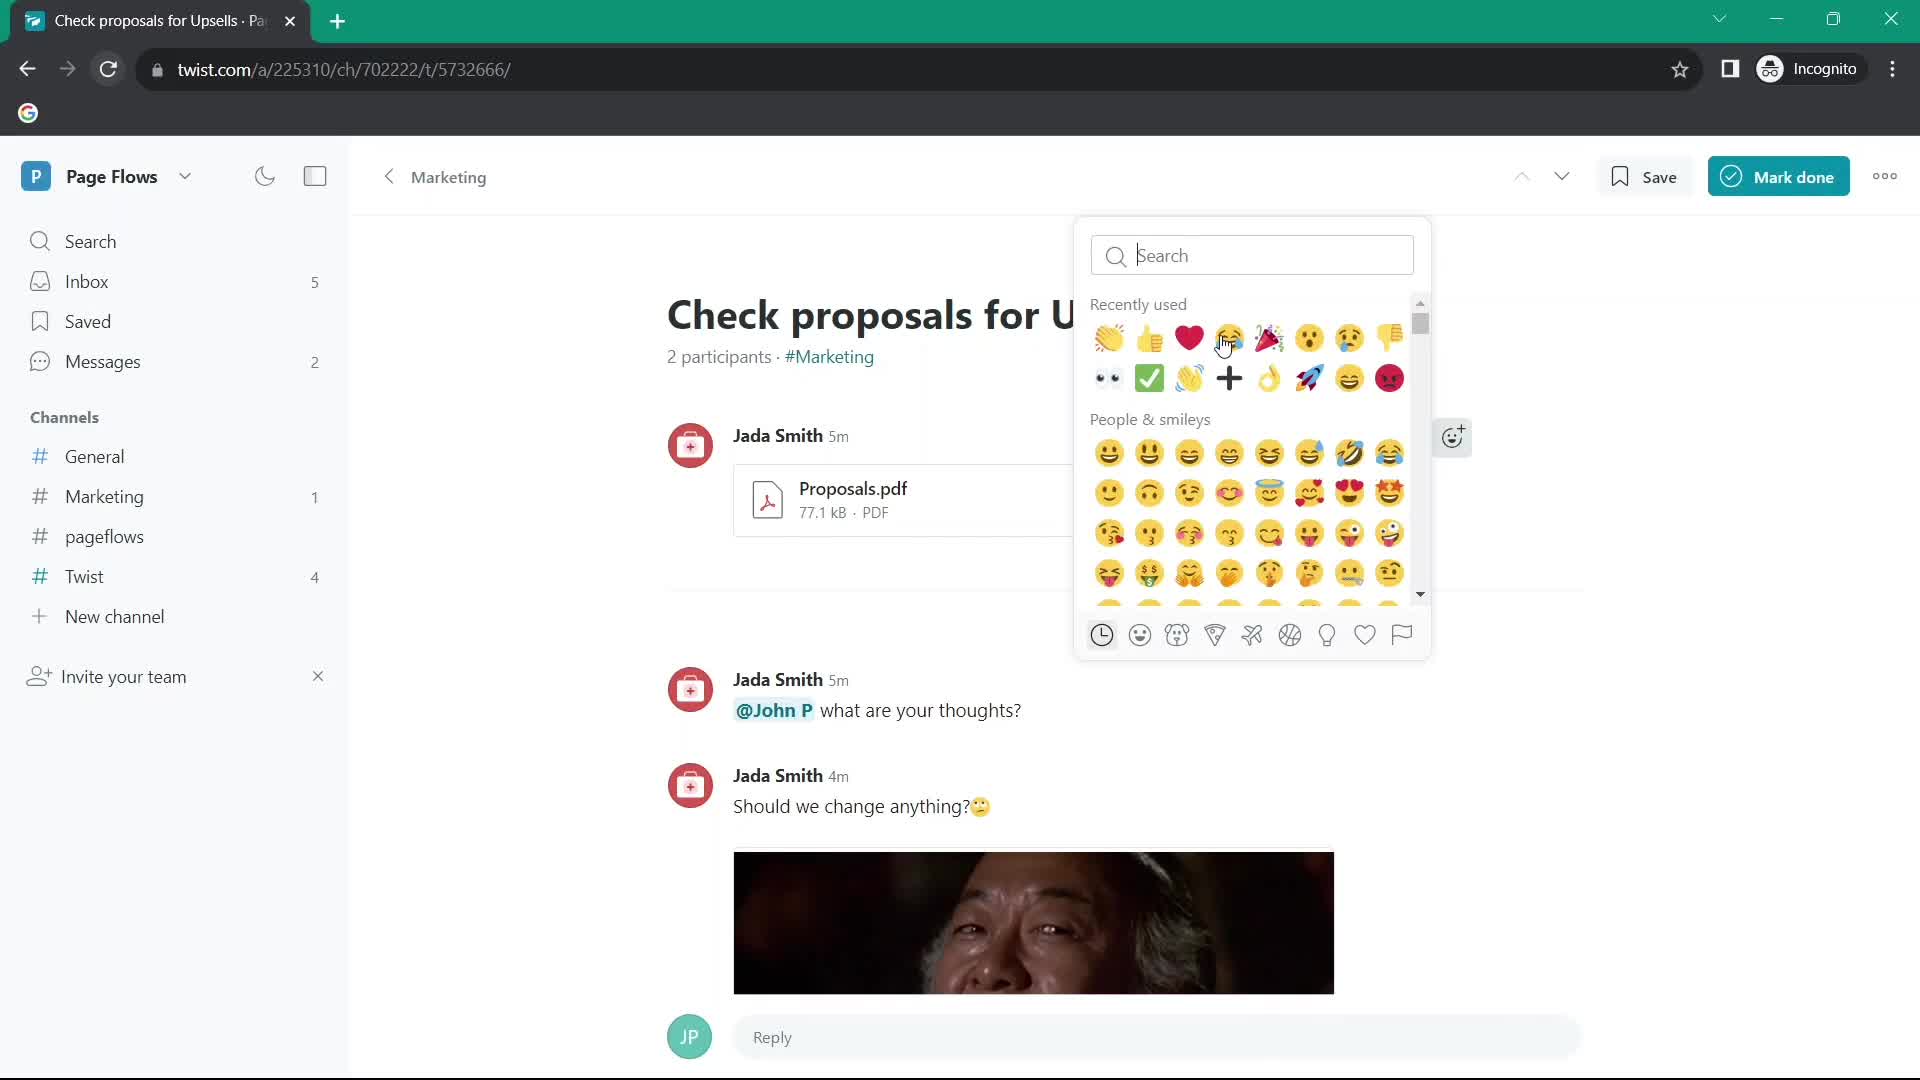1920x1080 pixels.
Task: Scroll down the emoji picker list
Action: coord(1423,595)
